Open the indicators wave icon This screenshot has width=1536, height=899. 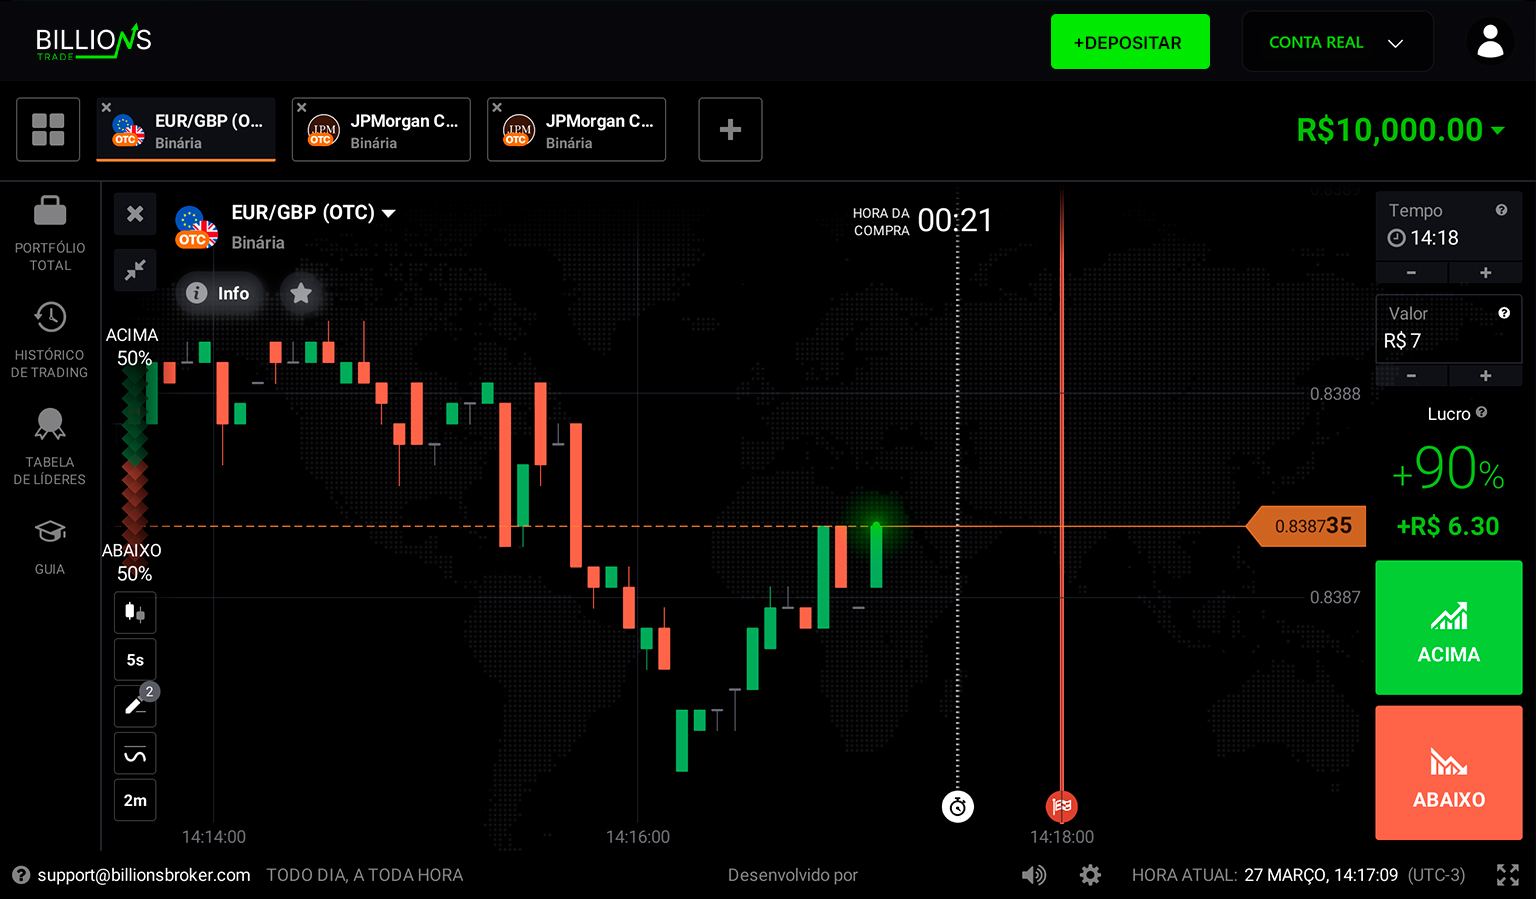pyautogui.click(x=135, y=754)
